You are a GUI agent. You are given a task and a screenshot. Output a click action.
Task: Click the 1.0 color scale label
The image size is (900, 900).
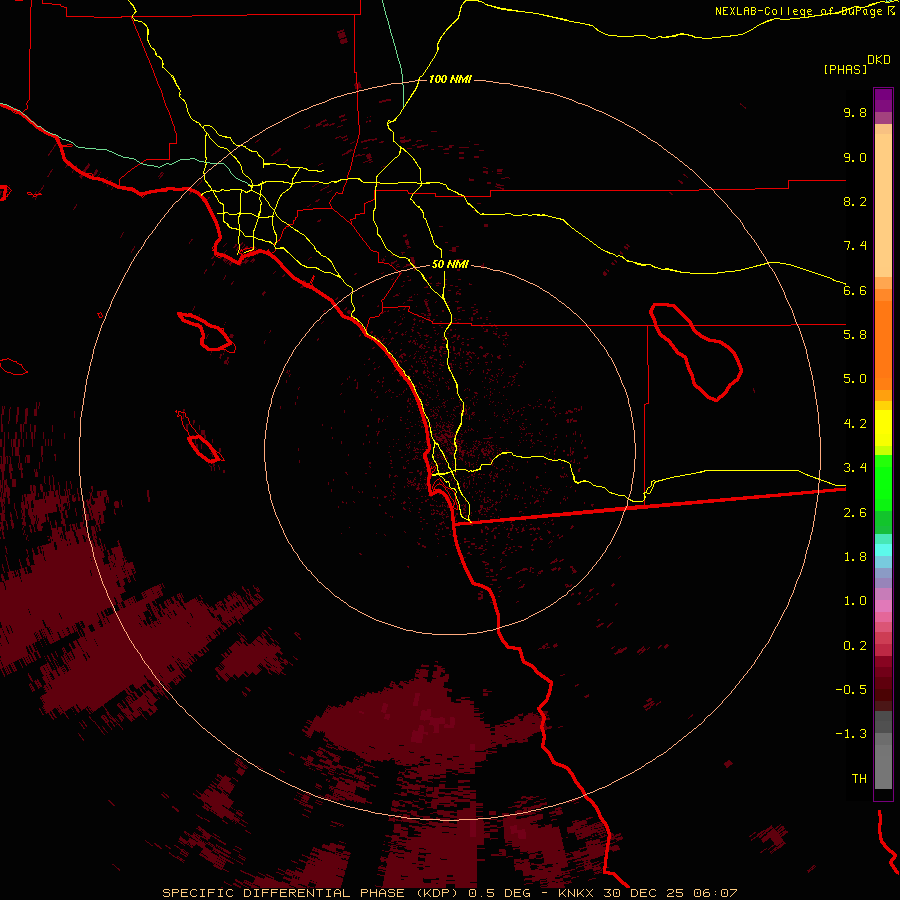(x=855, y=601)
